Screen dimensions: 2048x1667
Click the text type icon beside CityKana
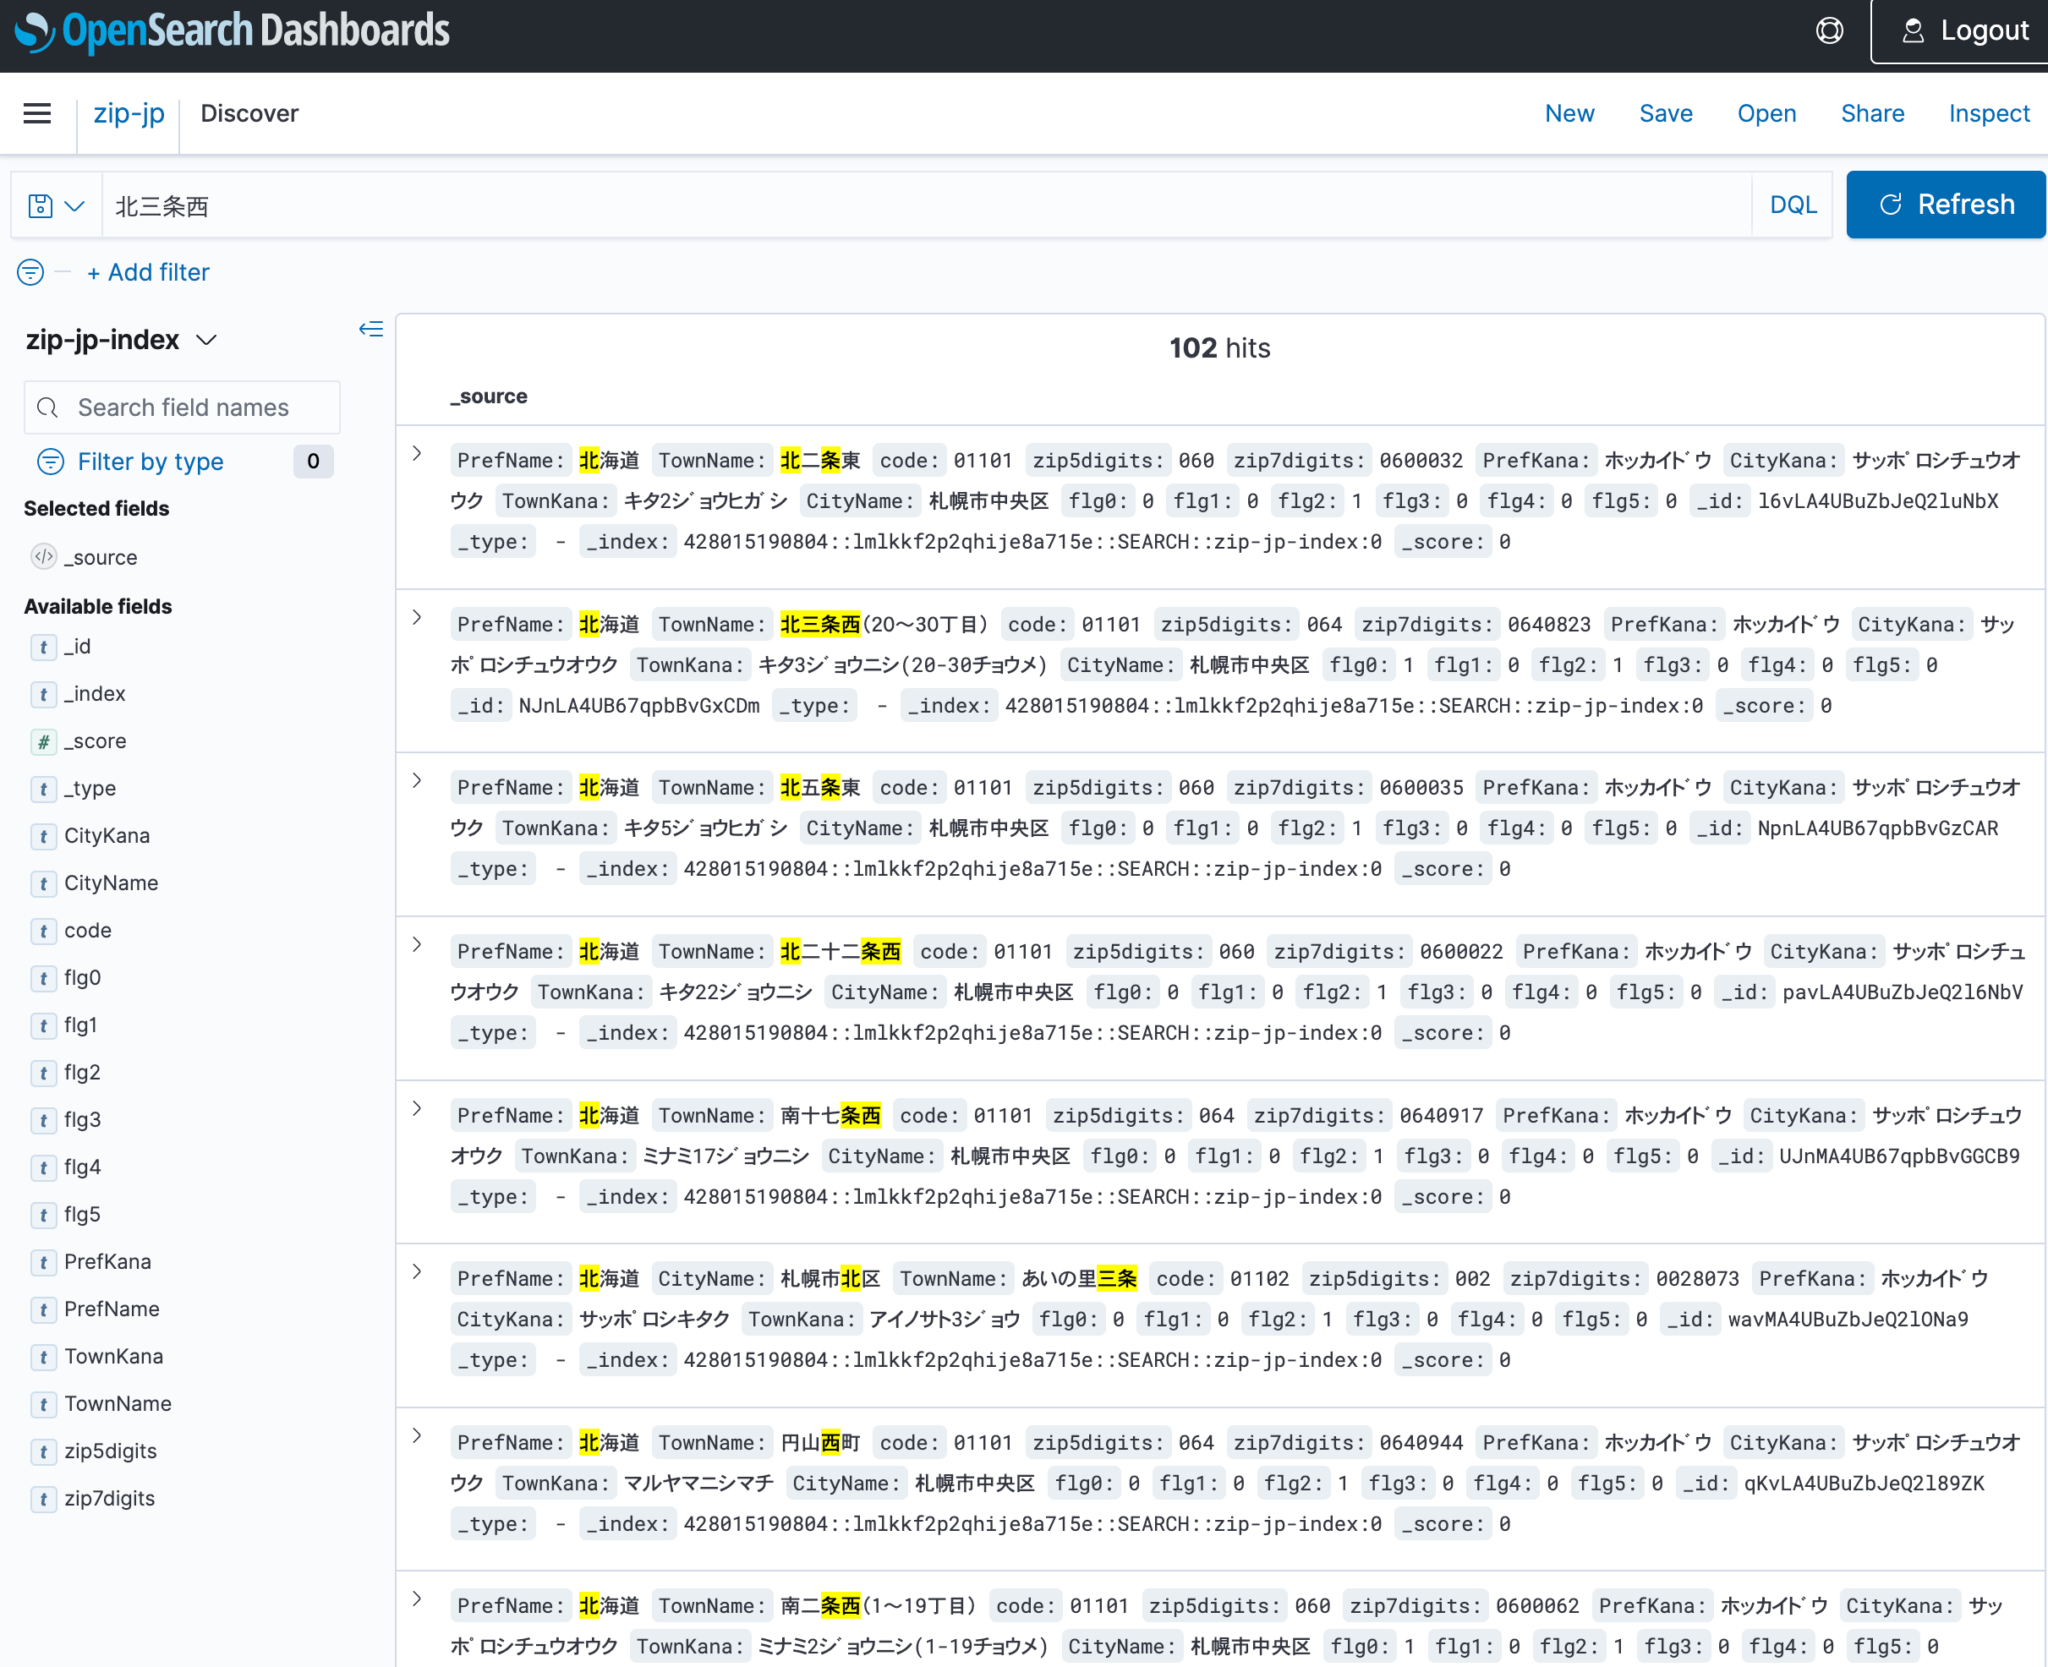[43, 836]
